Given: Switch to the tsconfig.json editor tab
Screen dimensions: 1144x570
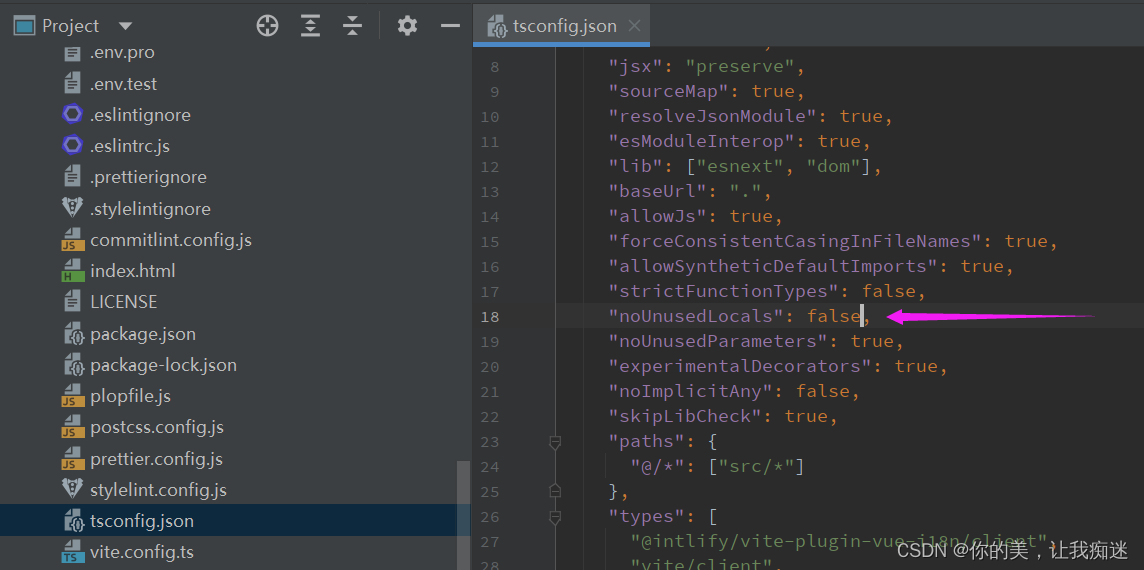Looking at the screenshot, I should pyautogui.click(x=564, y=26).
